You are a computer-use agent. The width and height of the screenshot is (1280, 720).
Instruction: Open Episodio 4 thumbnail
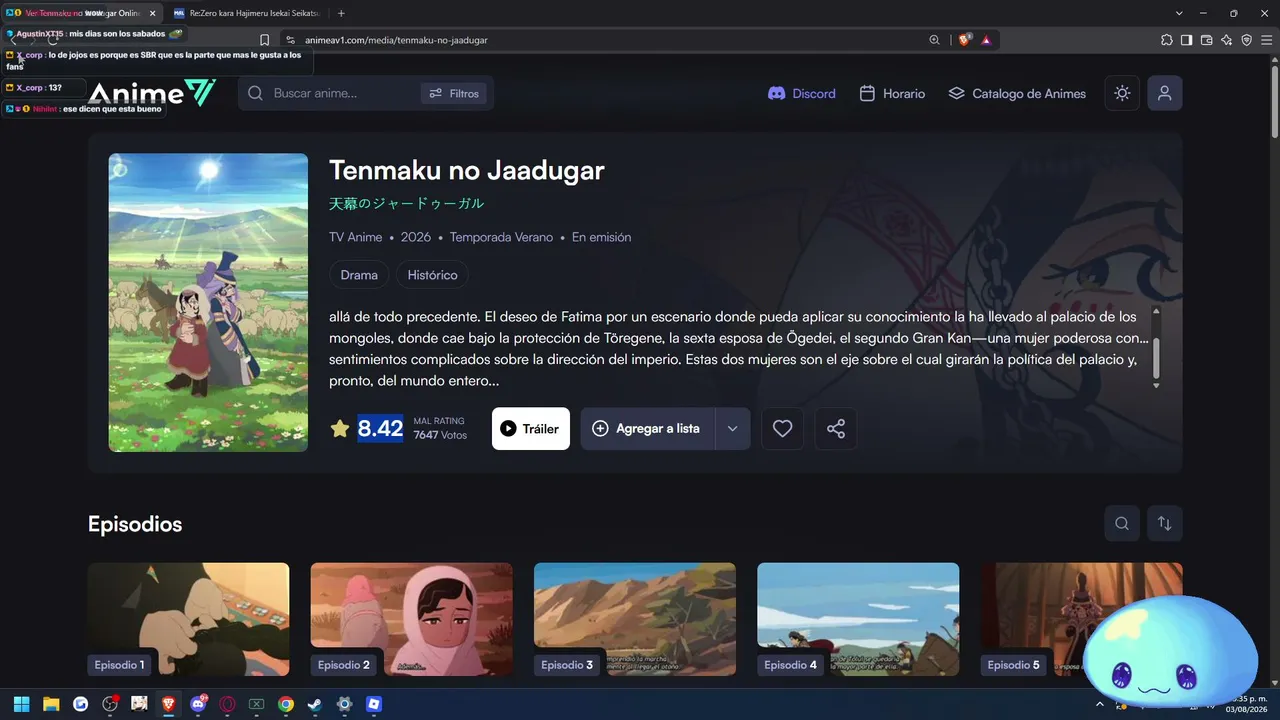(858, 619)
